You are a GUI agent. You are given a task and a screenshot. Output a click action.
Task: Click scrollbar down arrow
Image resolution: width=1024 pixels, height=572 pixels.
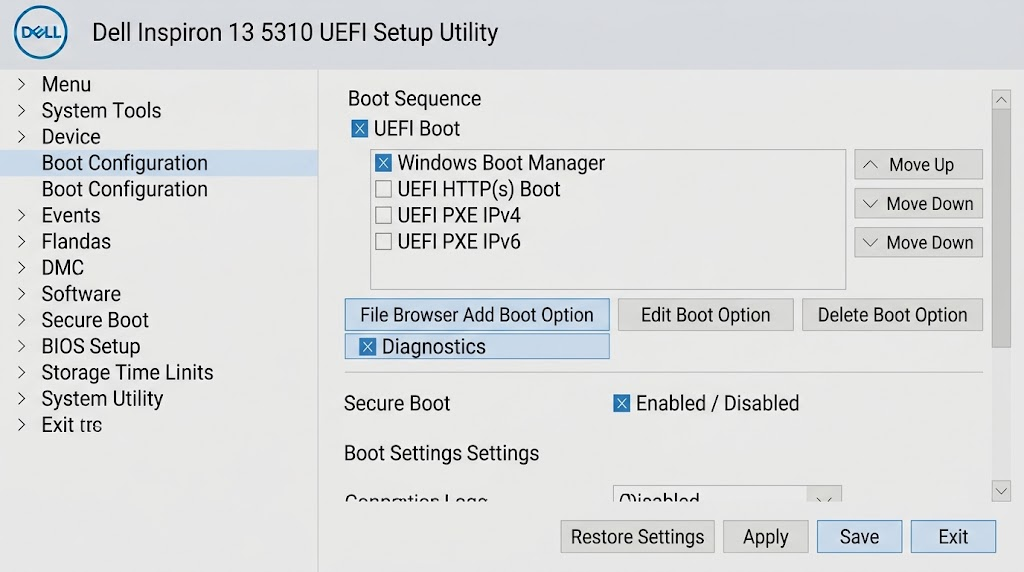(1001, 491)
